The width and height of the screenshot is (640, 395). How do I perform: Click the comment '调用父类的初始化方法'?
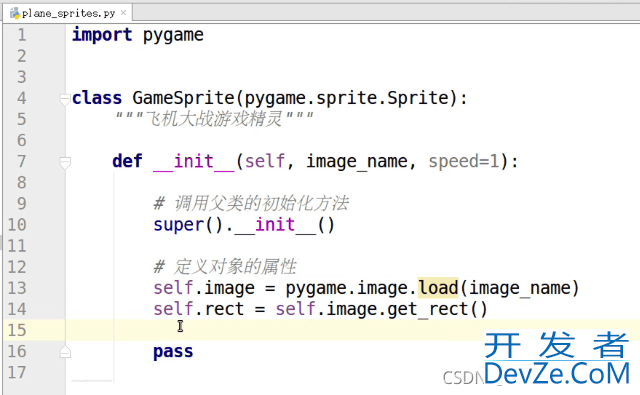(261, 204)
